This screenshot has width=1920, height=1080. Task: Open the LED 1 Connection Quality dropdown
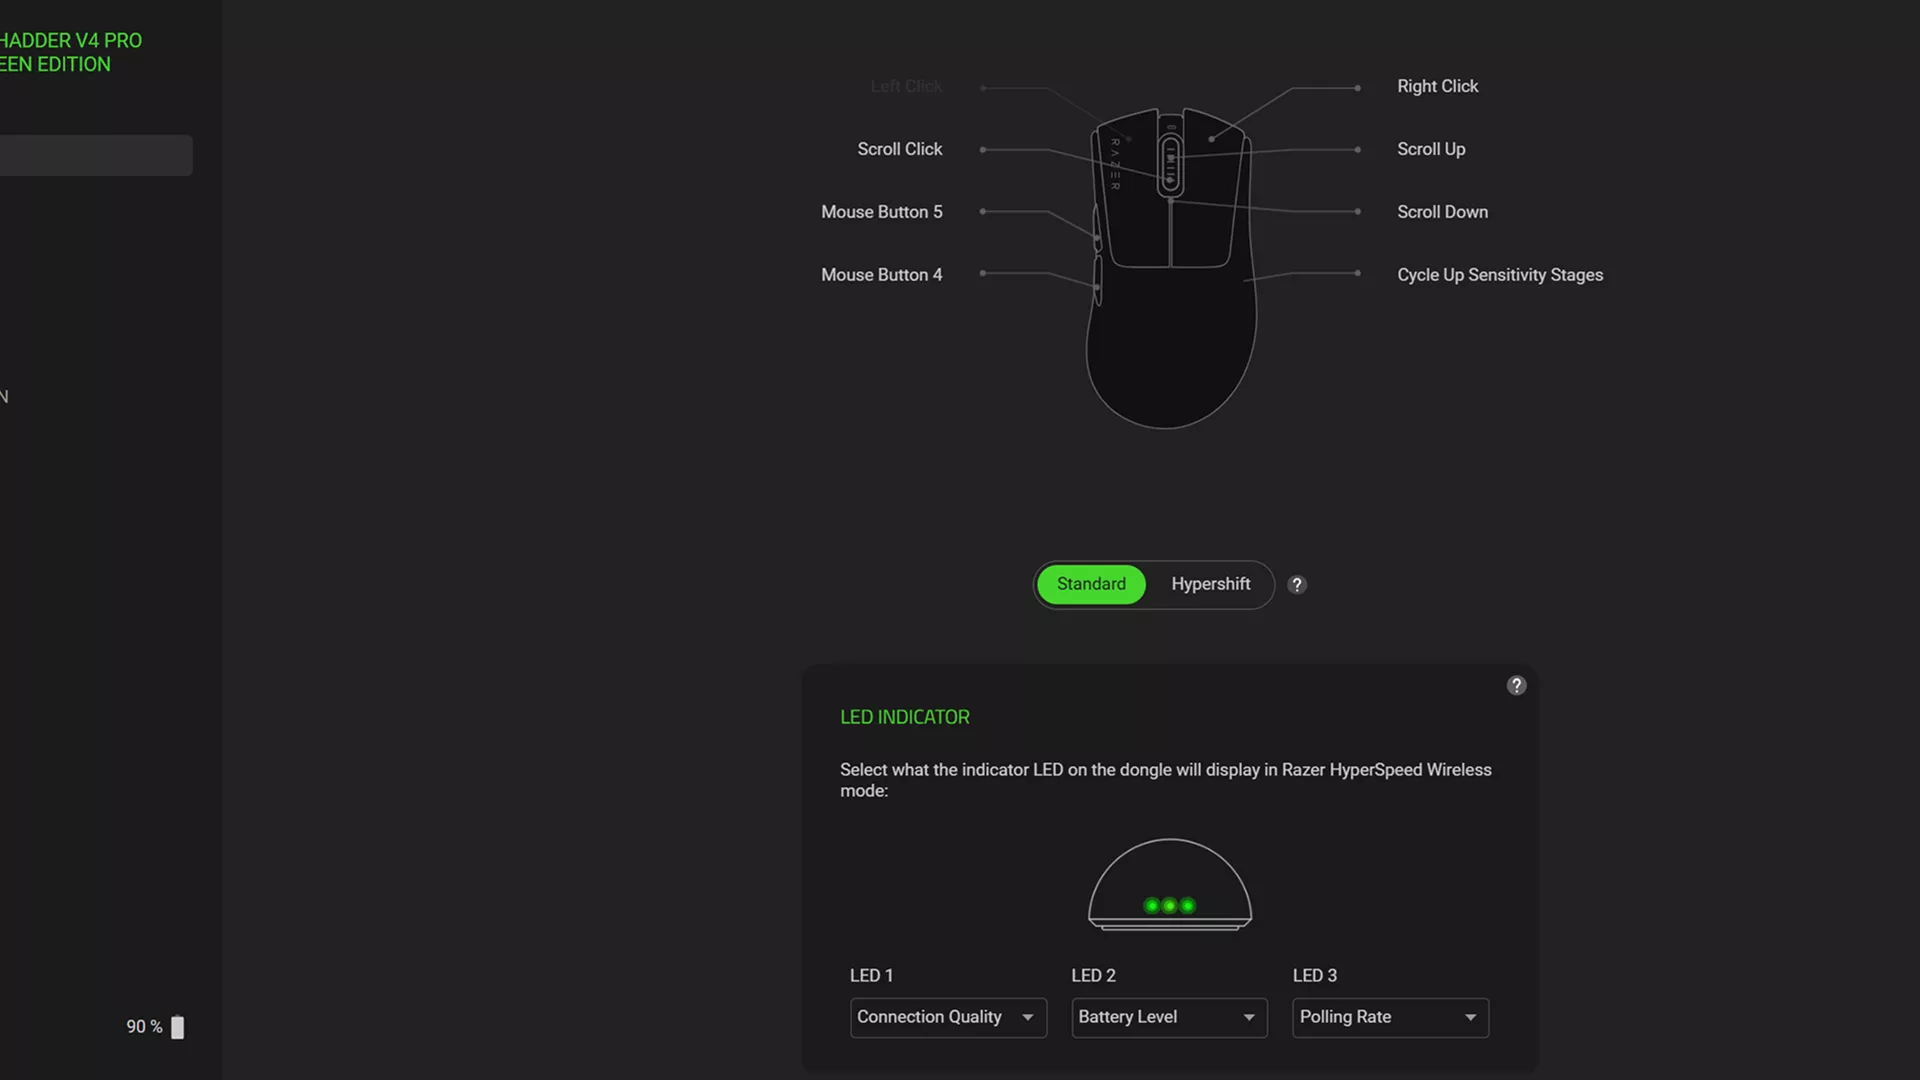pos(948,1017)
